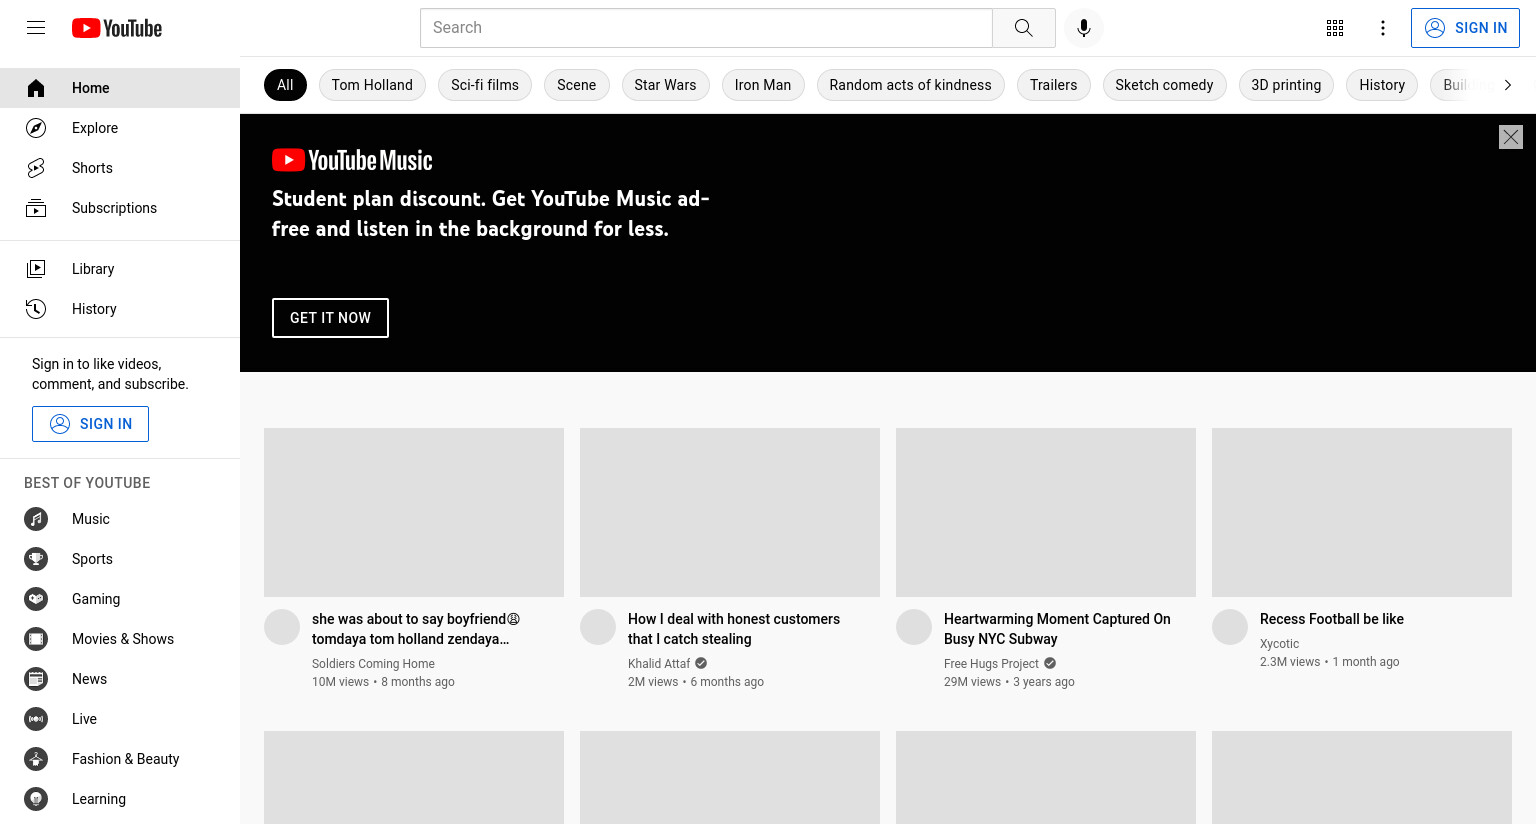Screen dimensions: 1536x824
Task: Open the three-dot settings menu
Action: [x=1383, y=28]
